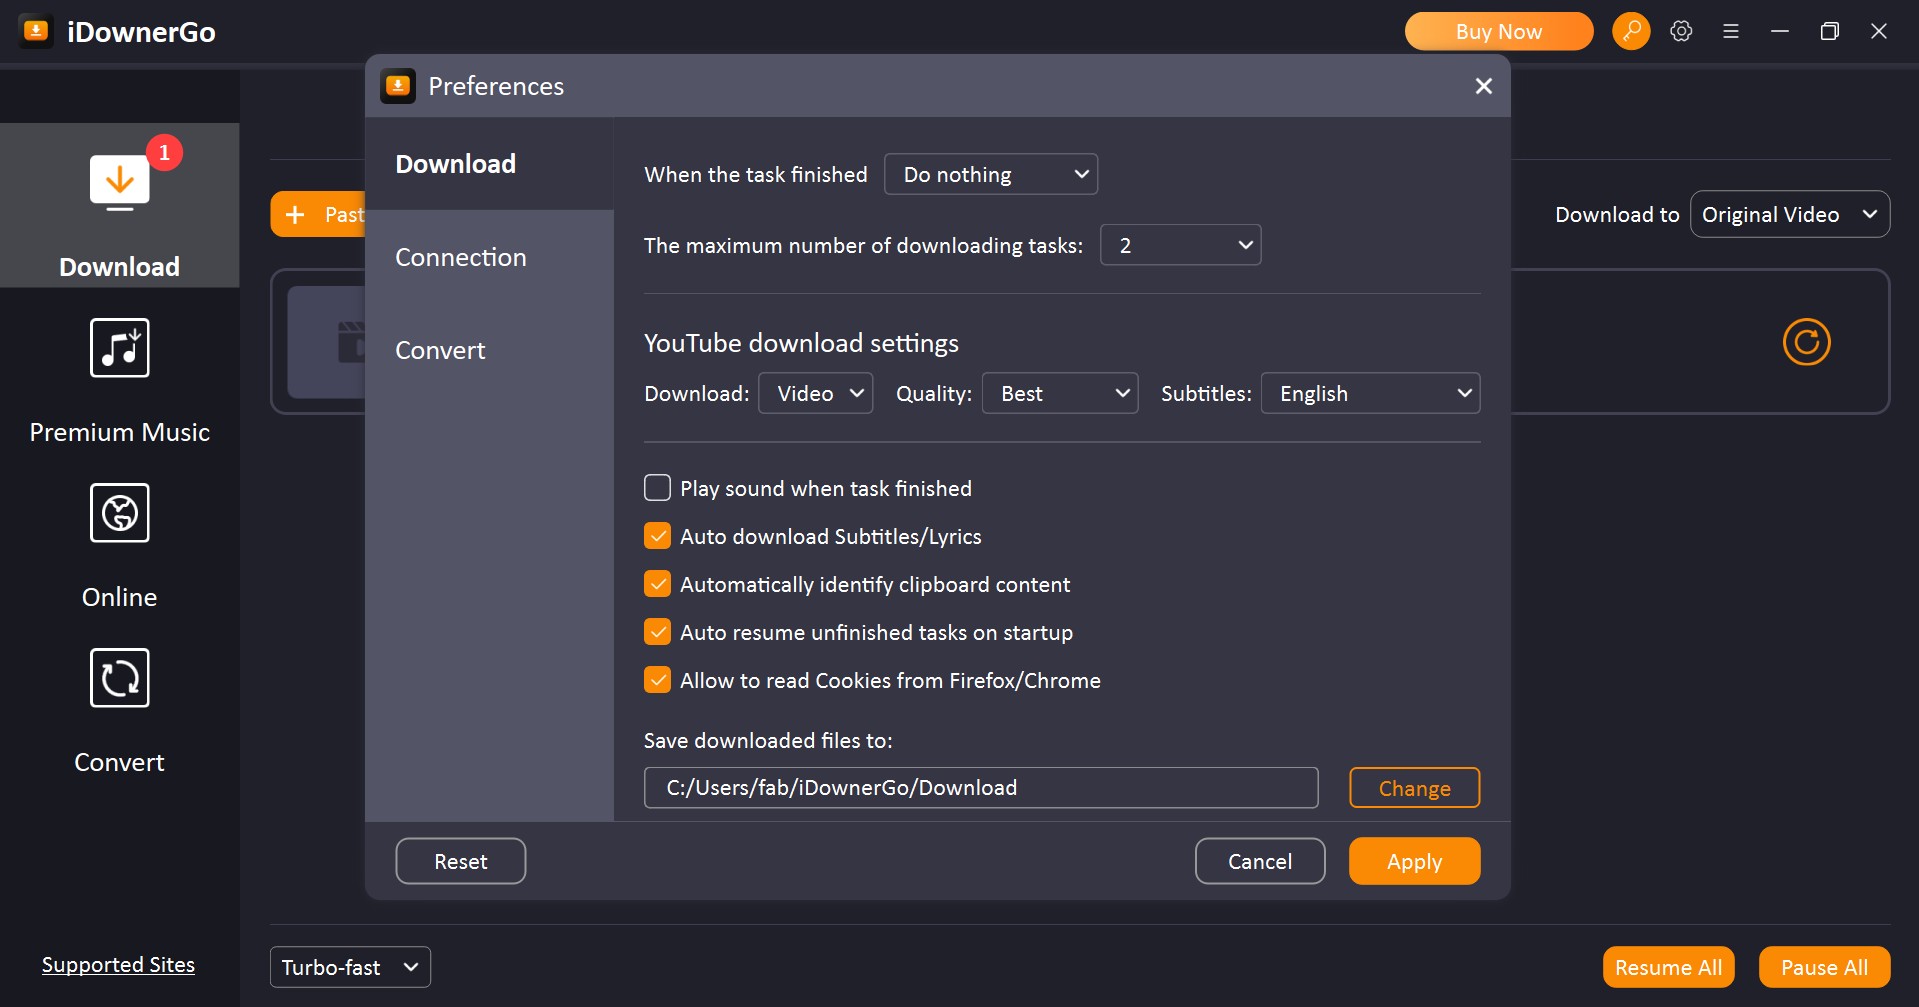Viewport: 1919px width, 1007px height.
Task: Switch to the Convert preferences tab
Action: point(440,350)
